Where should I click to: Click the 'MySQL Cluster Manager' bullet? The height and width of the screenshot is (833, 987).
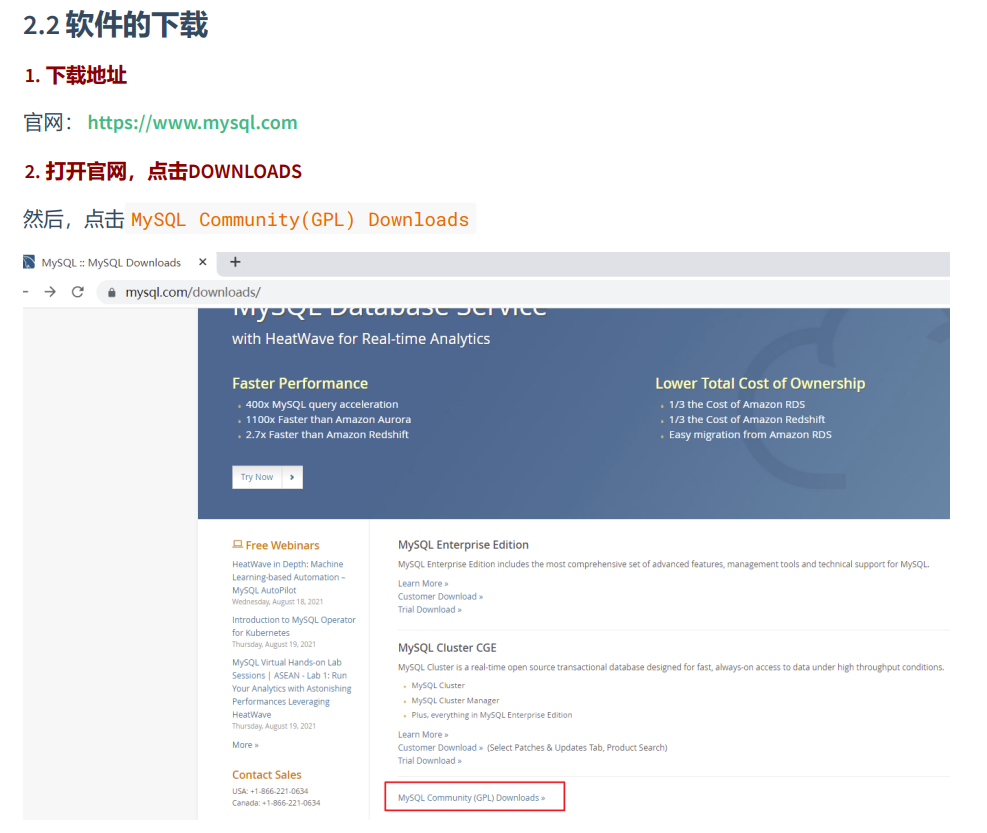455,700
